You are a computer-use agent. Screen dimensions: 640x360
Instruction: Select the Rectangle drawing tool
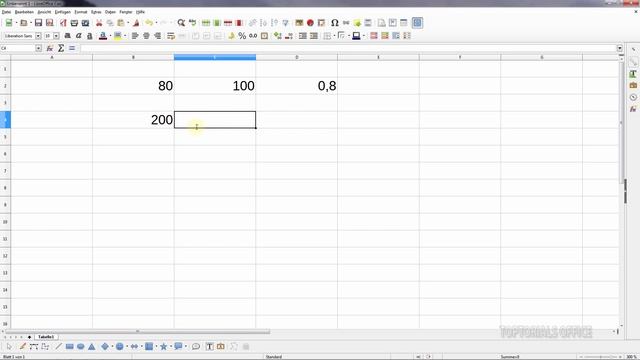[69, 347]
